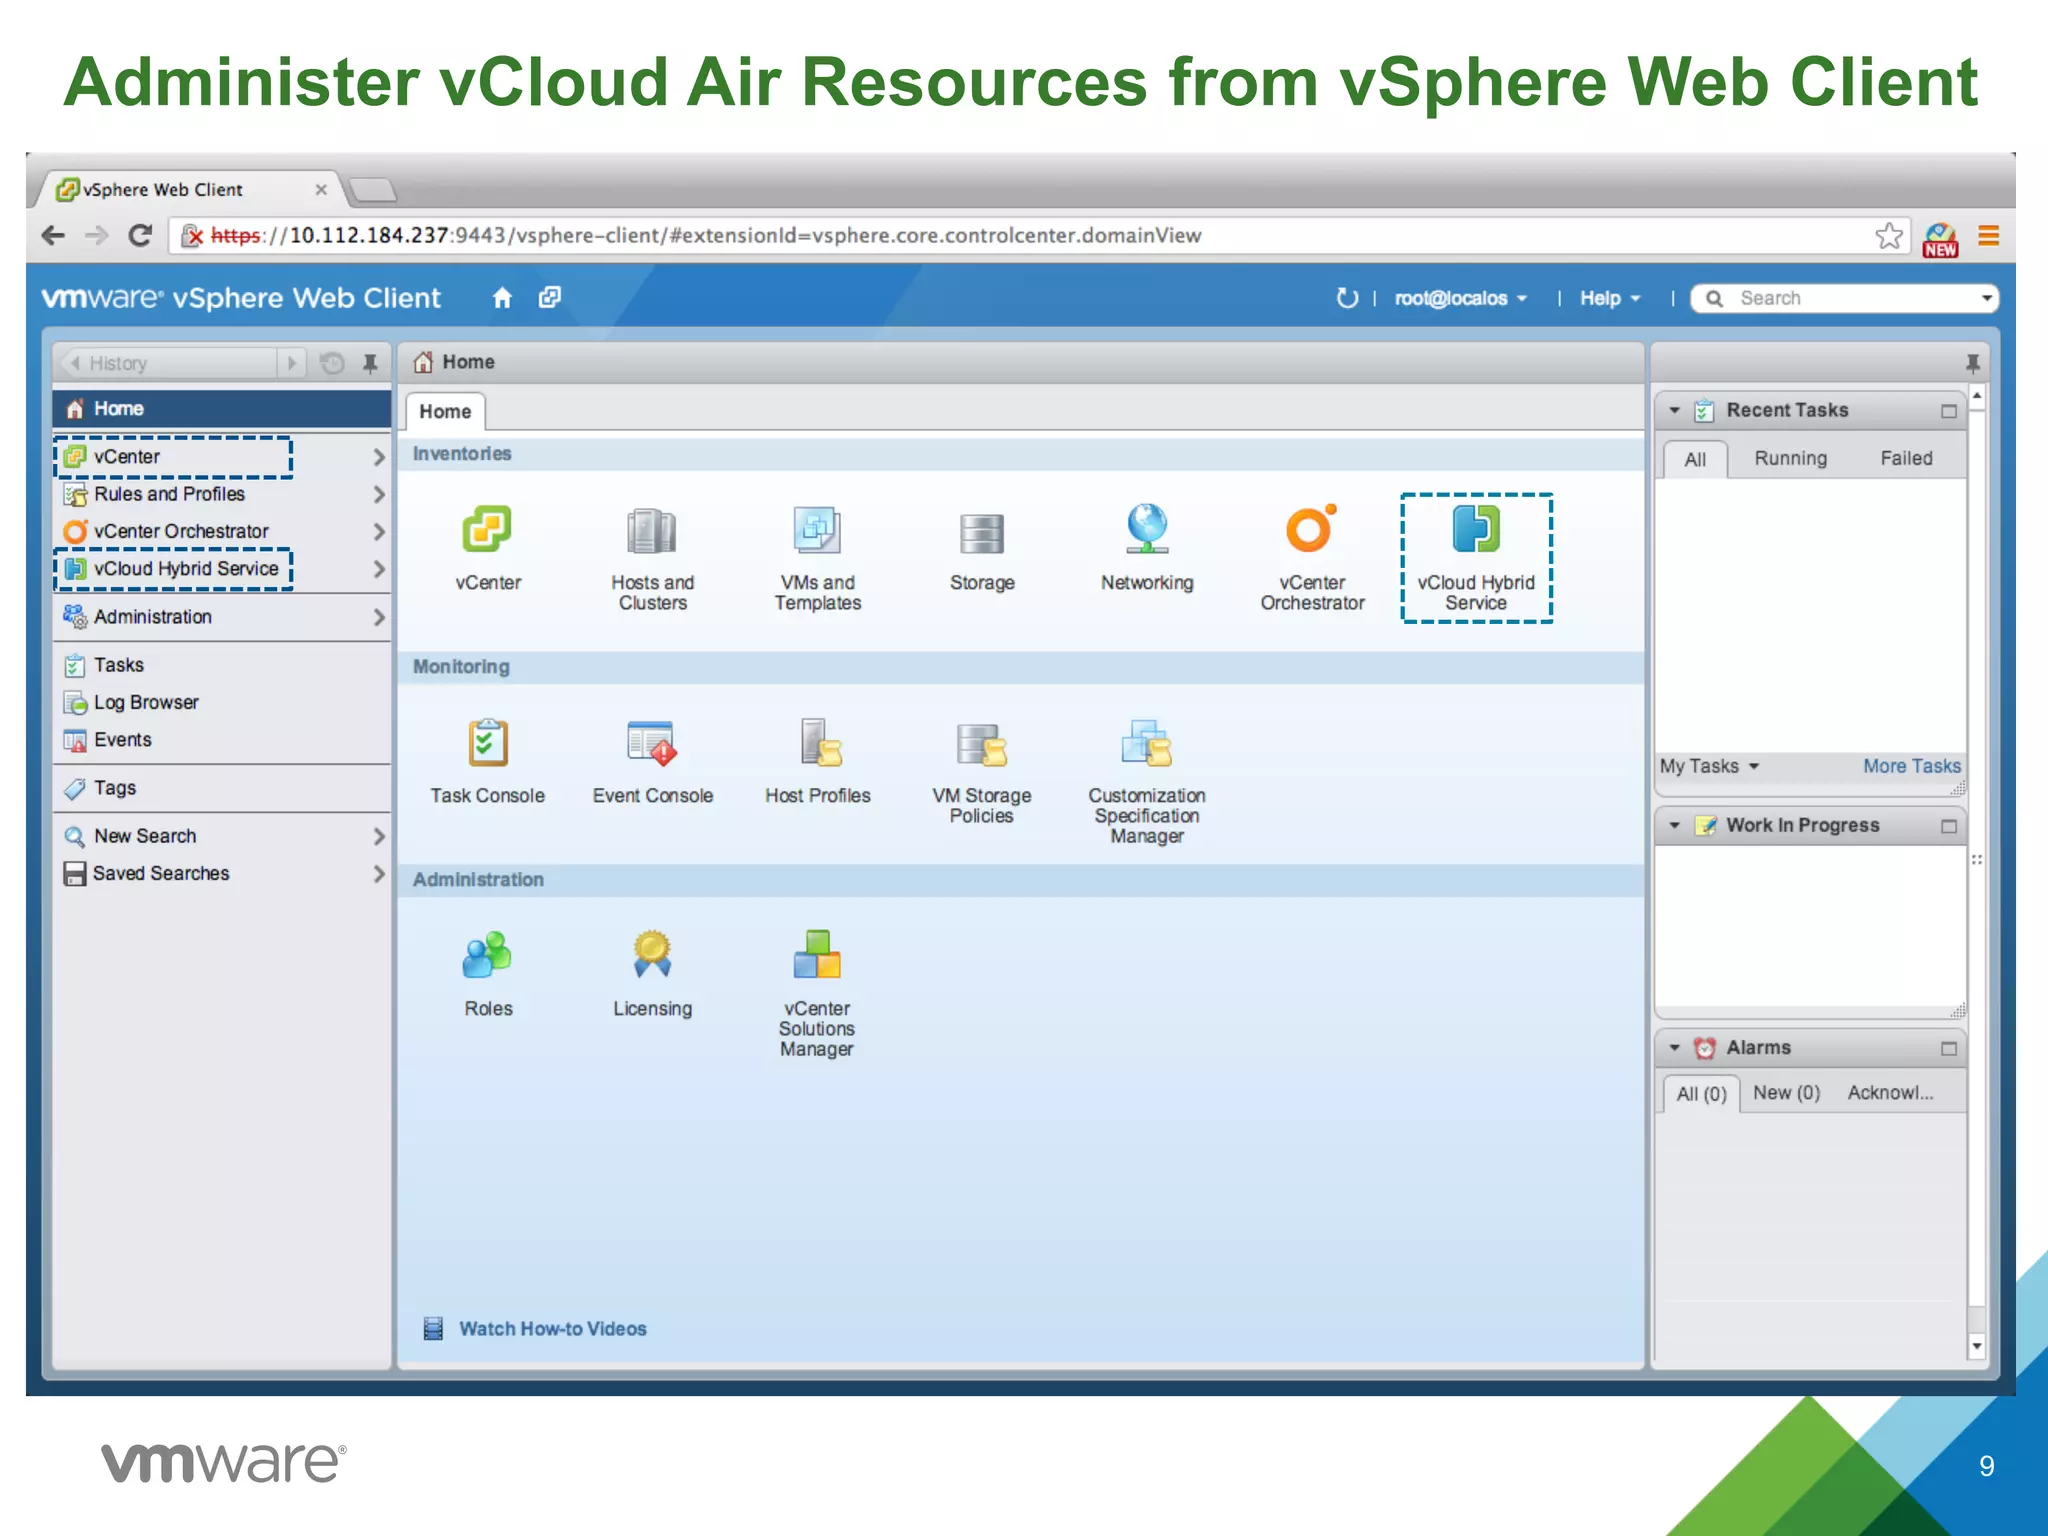Open Watch How-to Videos link
The width and height of the screenshot is (2048, 1536).
[552, 1329]
